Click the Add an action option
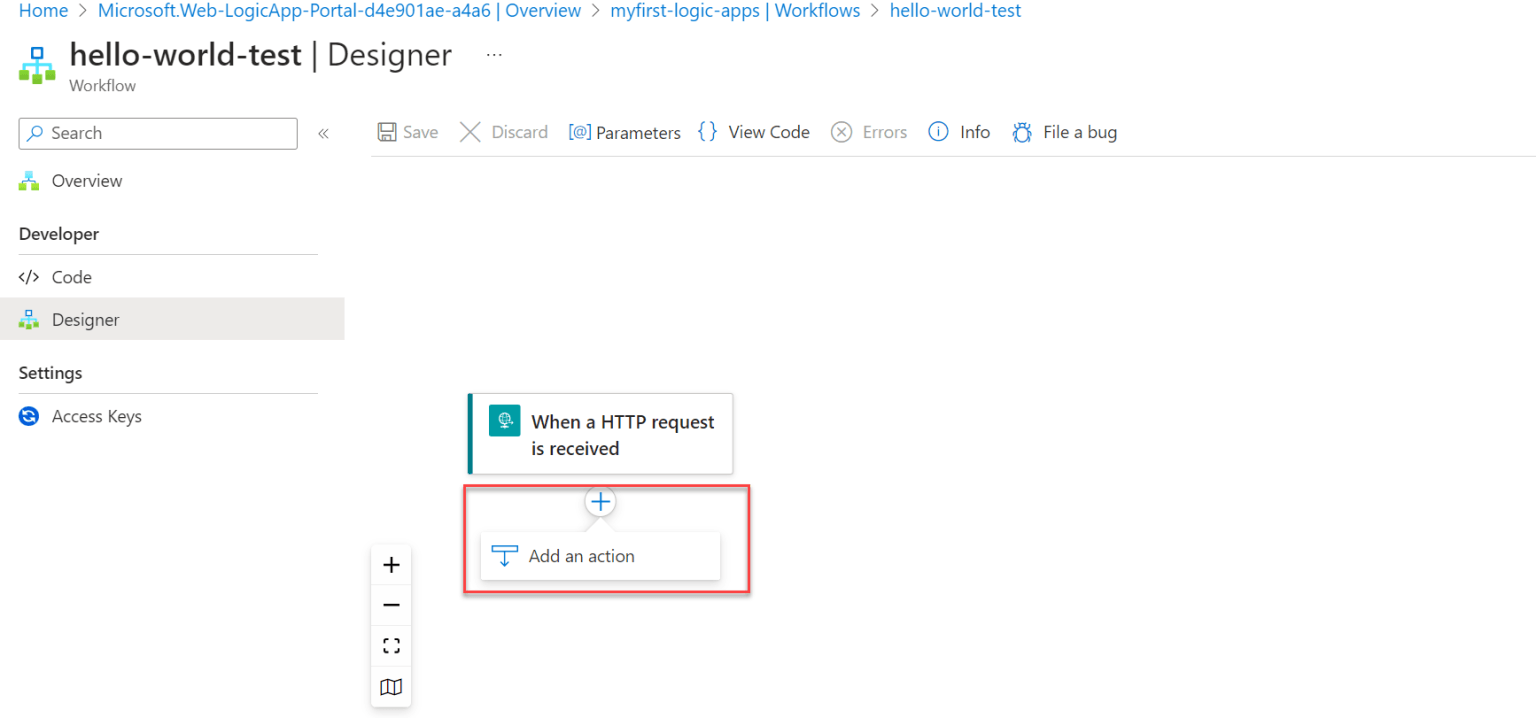Image resolution: width=1536 pixels, height=718 pixels. [581, 555]
